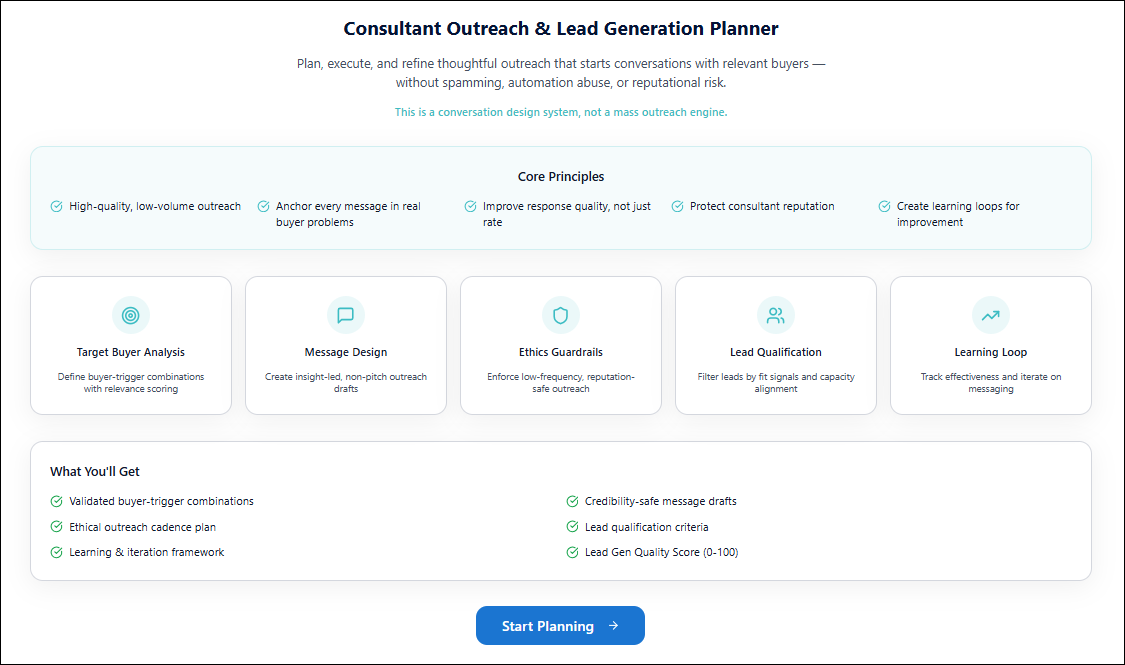
Task: Click description Define buyer-trigger combinations with relevance scoring
Action: (x=131, y=383)
